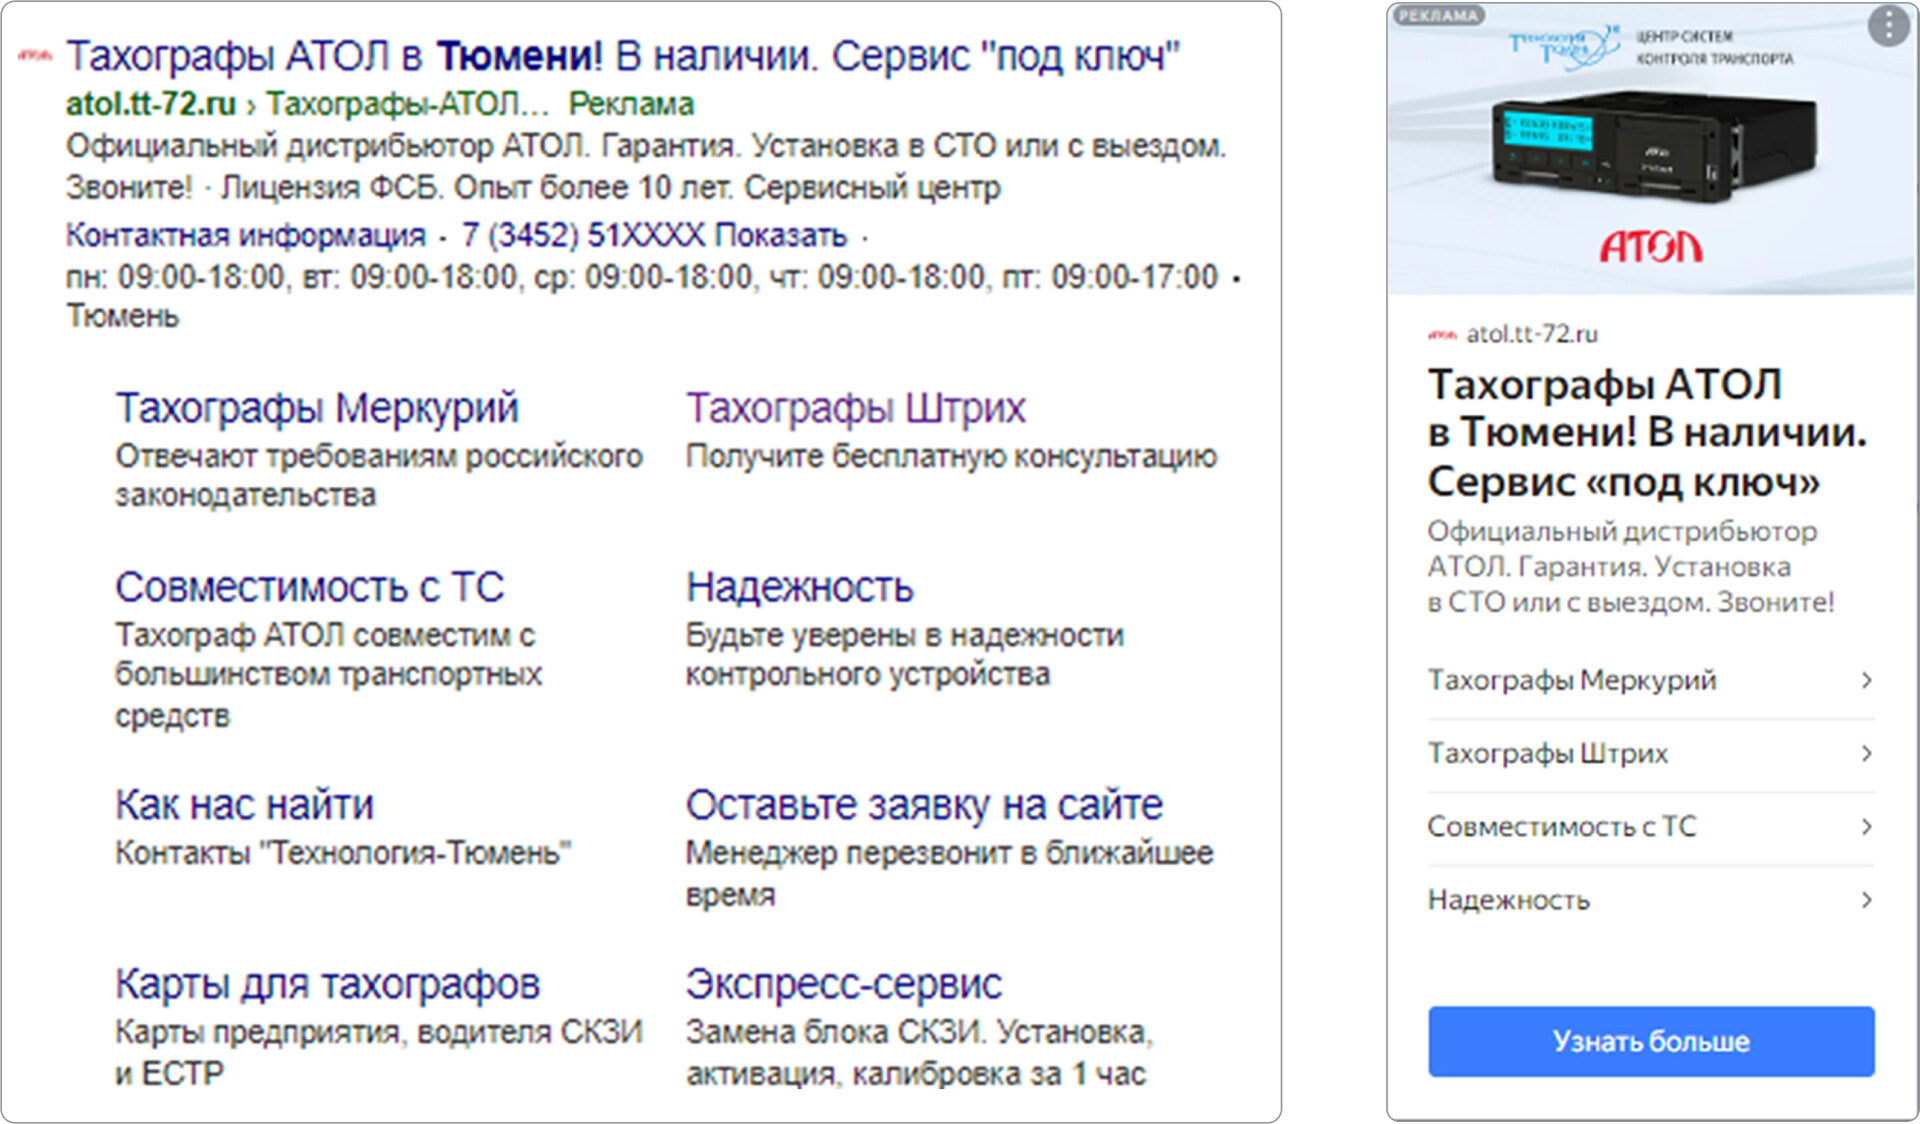Open the Карты для тахографов sitelink
This screenshot has height=1124, width=1920.
(x=328, y=984)
